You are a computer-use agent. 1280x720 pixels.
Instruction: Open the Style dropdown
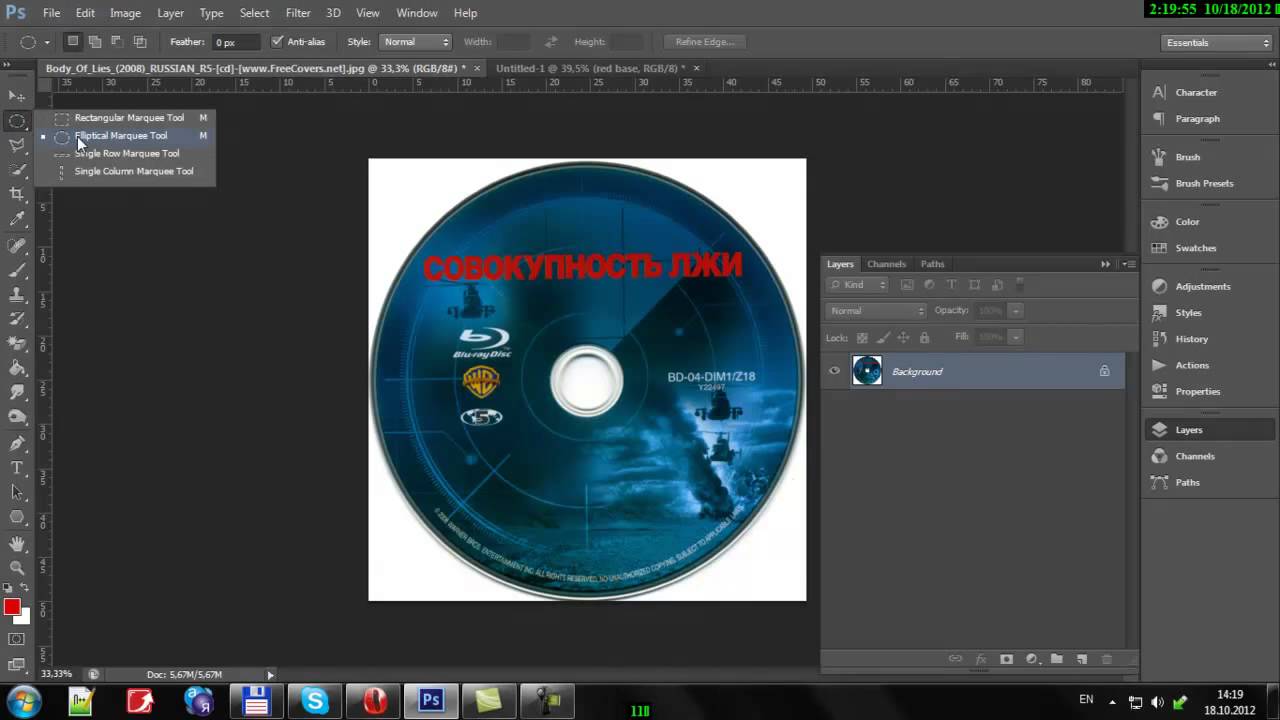point(416,42)
